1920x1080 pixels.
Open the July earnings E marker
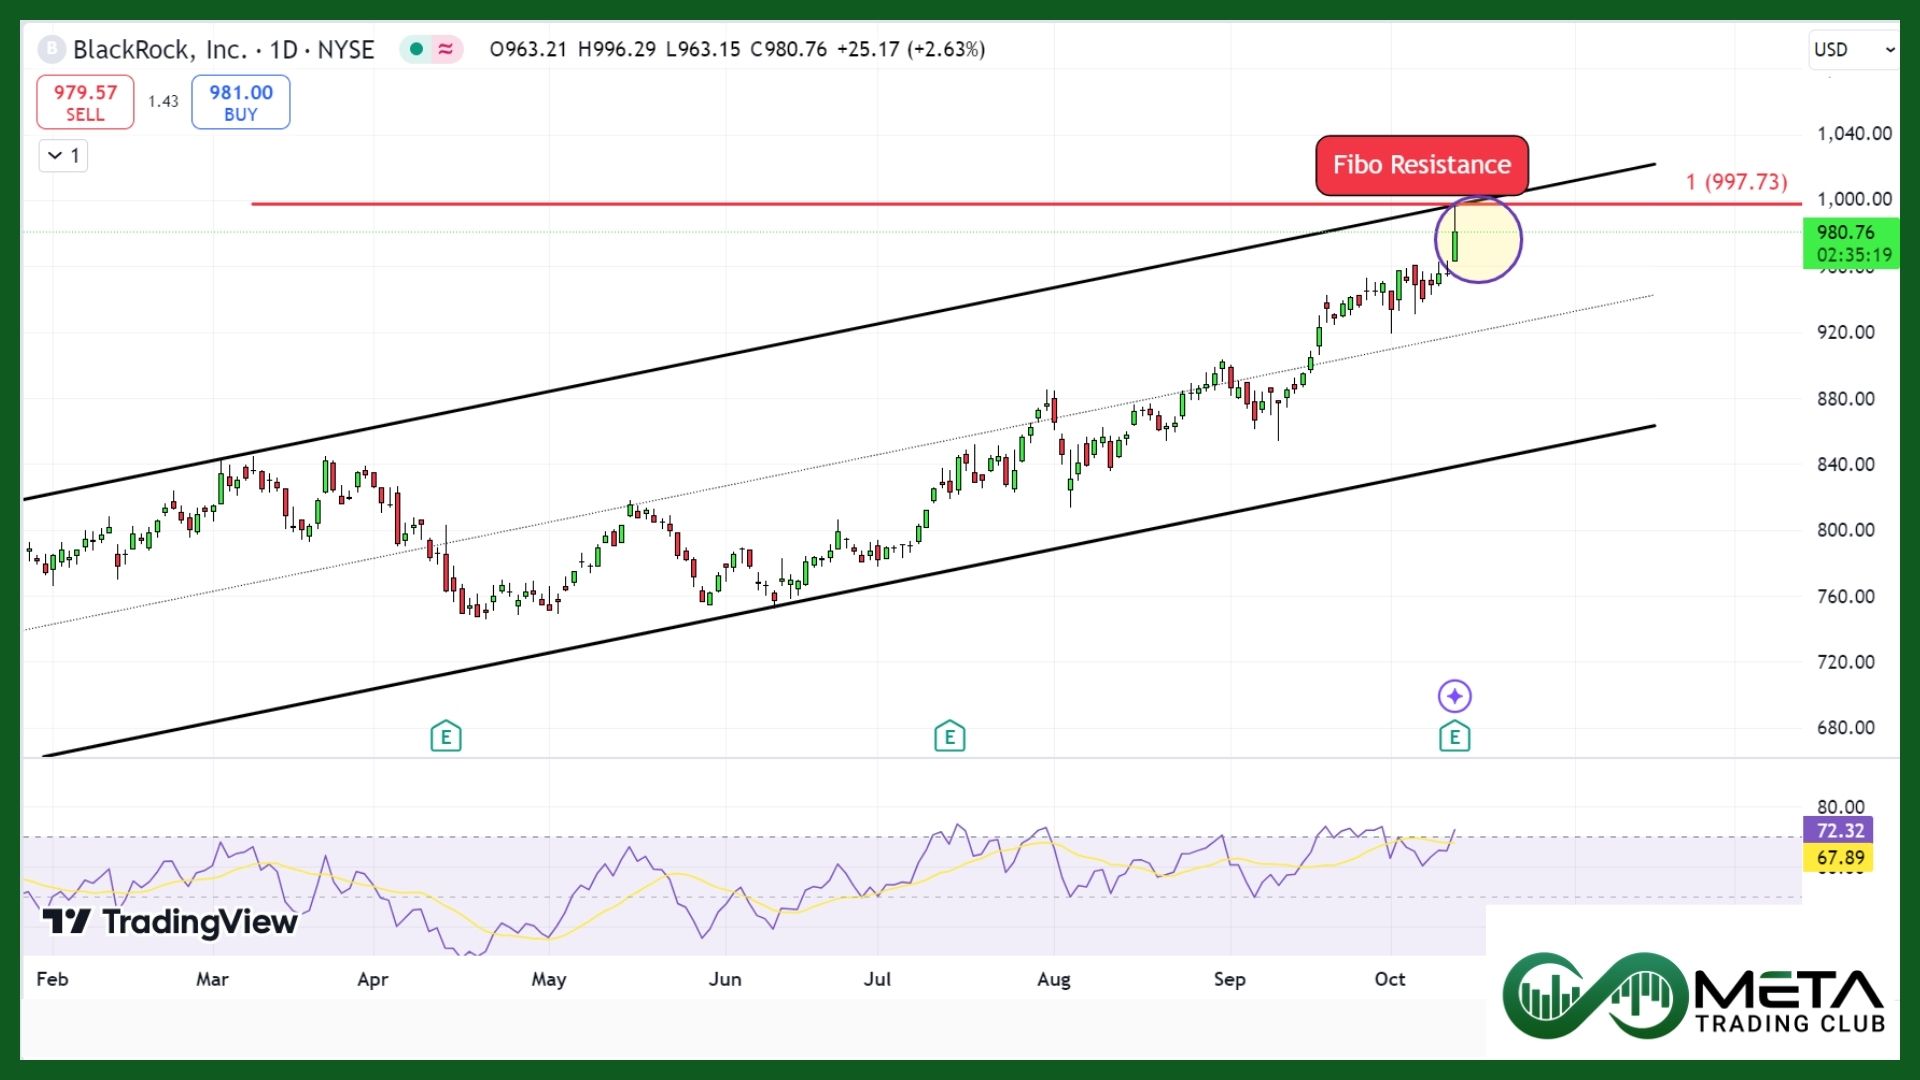tap(949, 737)
